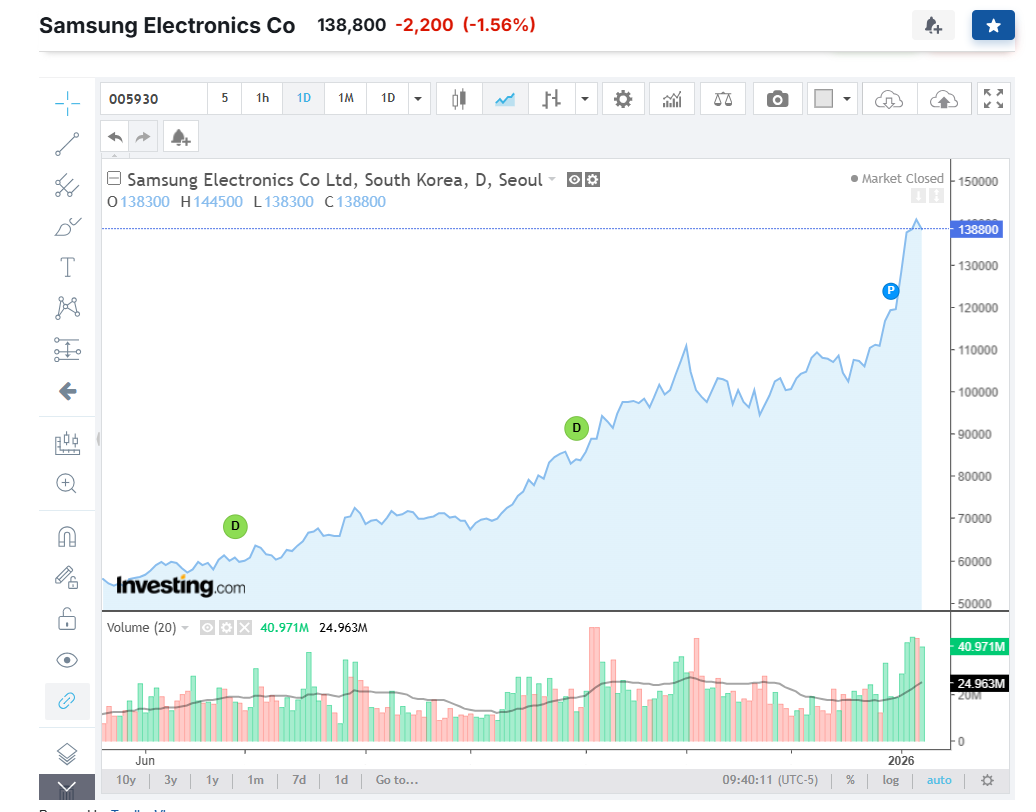Screen dimensions: 1036x812
Task: Click the back arrow in left toolbar
Action: coord(67,391)
